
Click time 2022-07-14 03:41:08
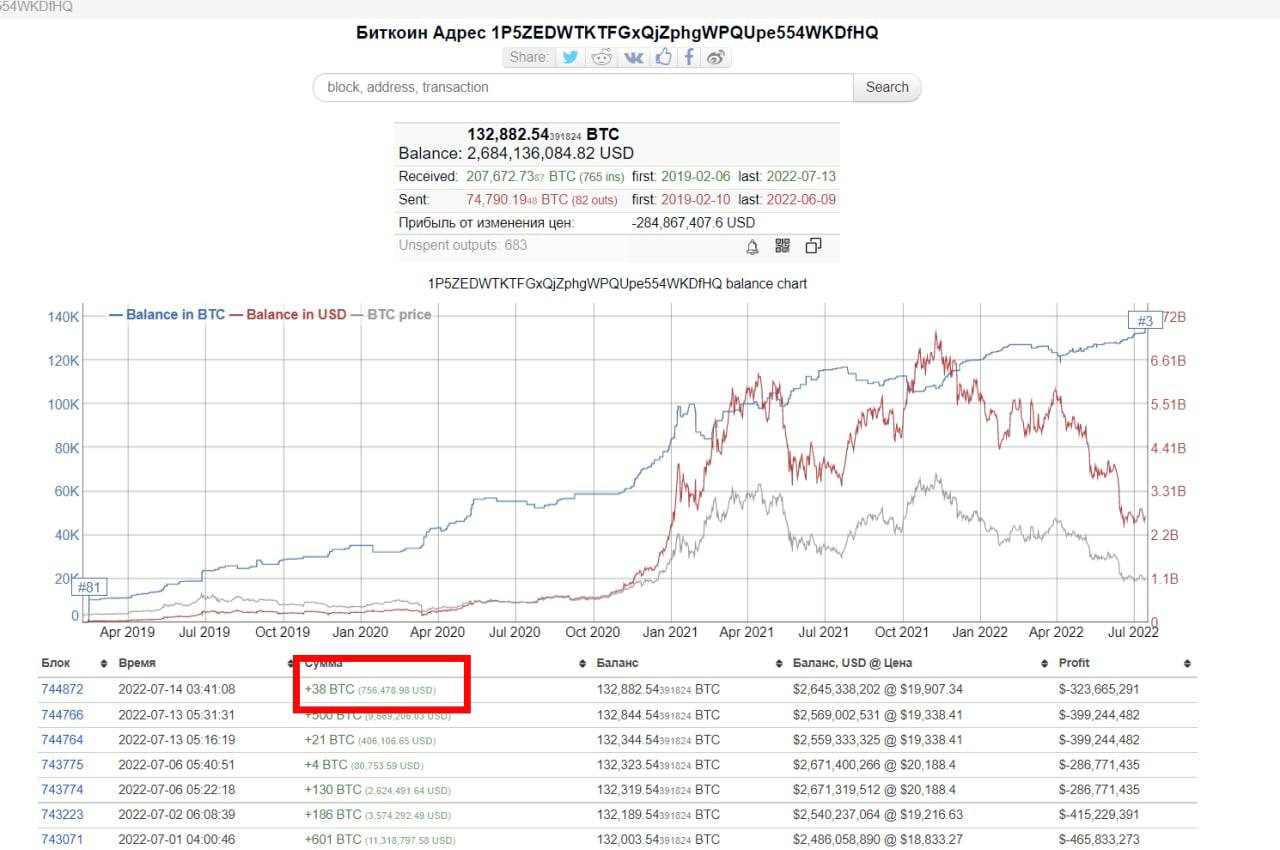[x=177, y=689]
